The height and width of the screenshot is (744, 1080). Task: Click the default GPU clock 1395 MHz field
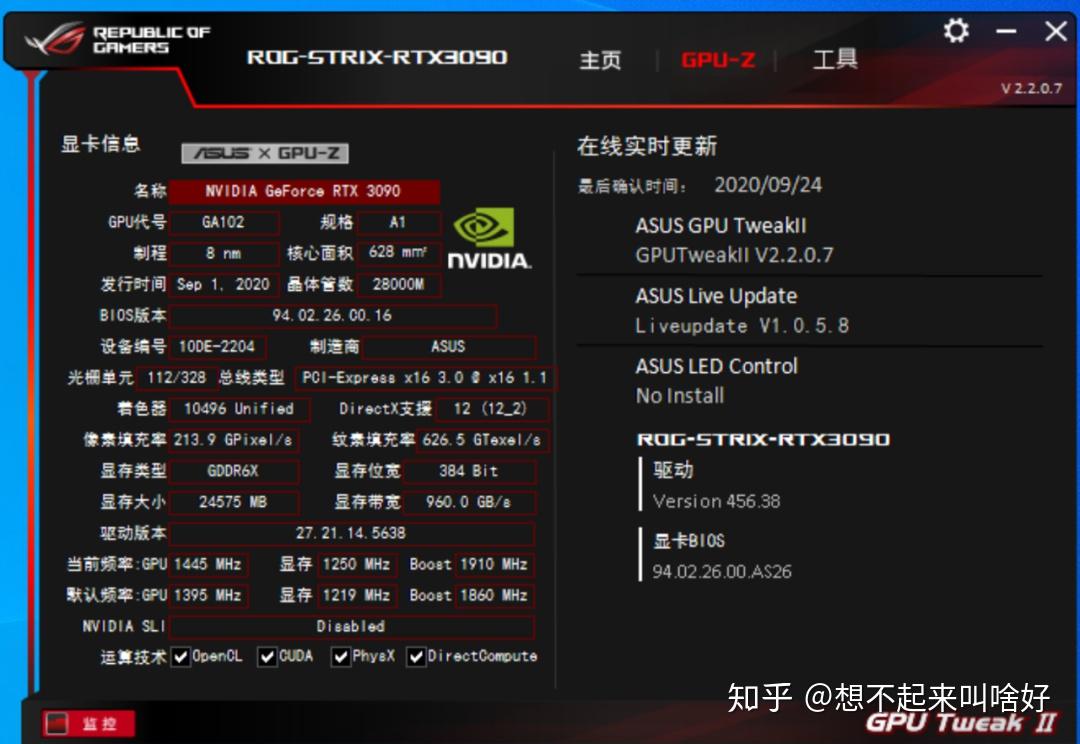click(x=209, y=596)
